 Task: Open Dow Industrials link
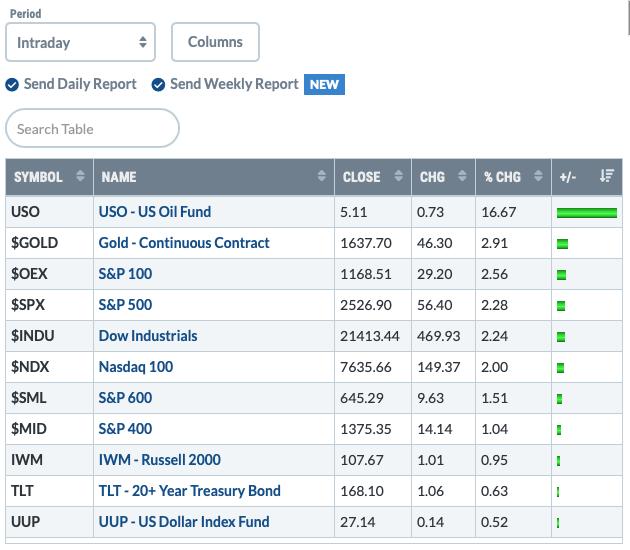tap(148, 336)
